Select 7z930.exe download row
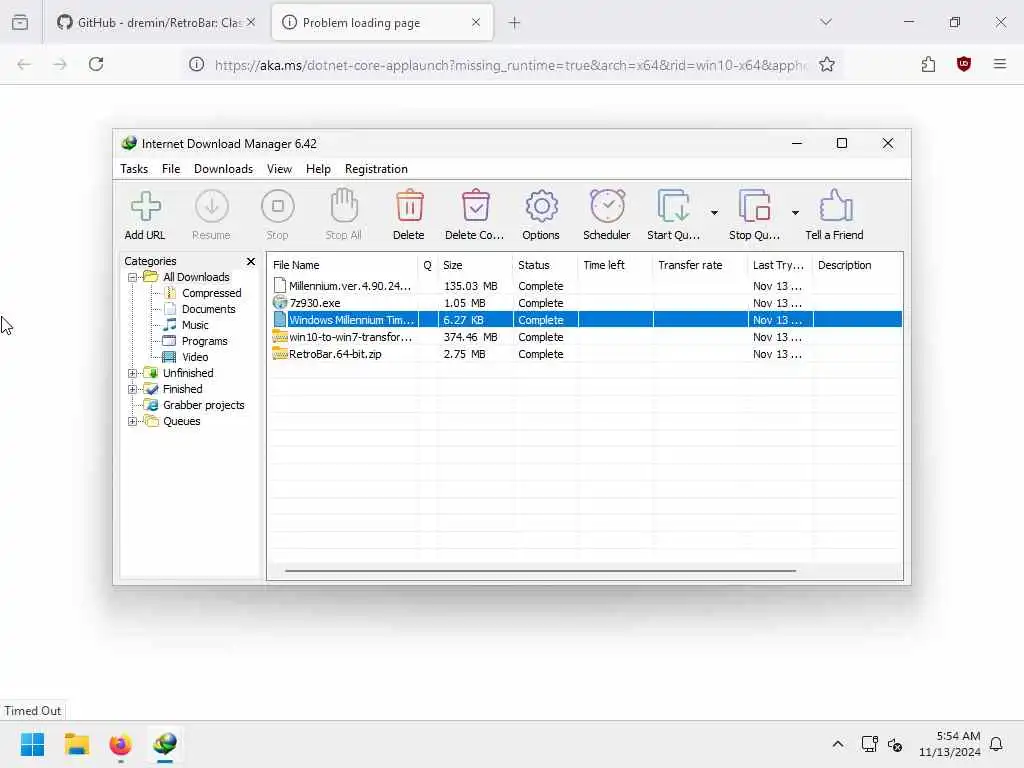1024x768 pixels. click(585, 303)
